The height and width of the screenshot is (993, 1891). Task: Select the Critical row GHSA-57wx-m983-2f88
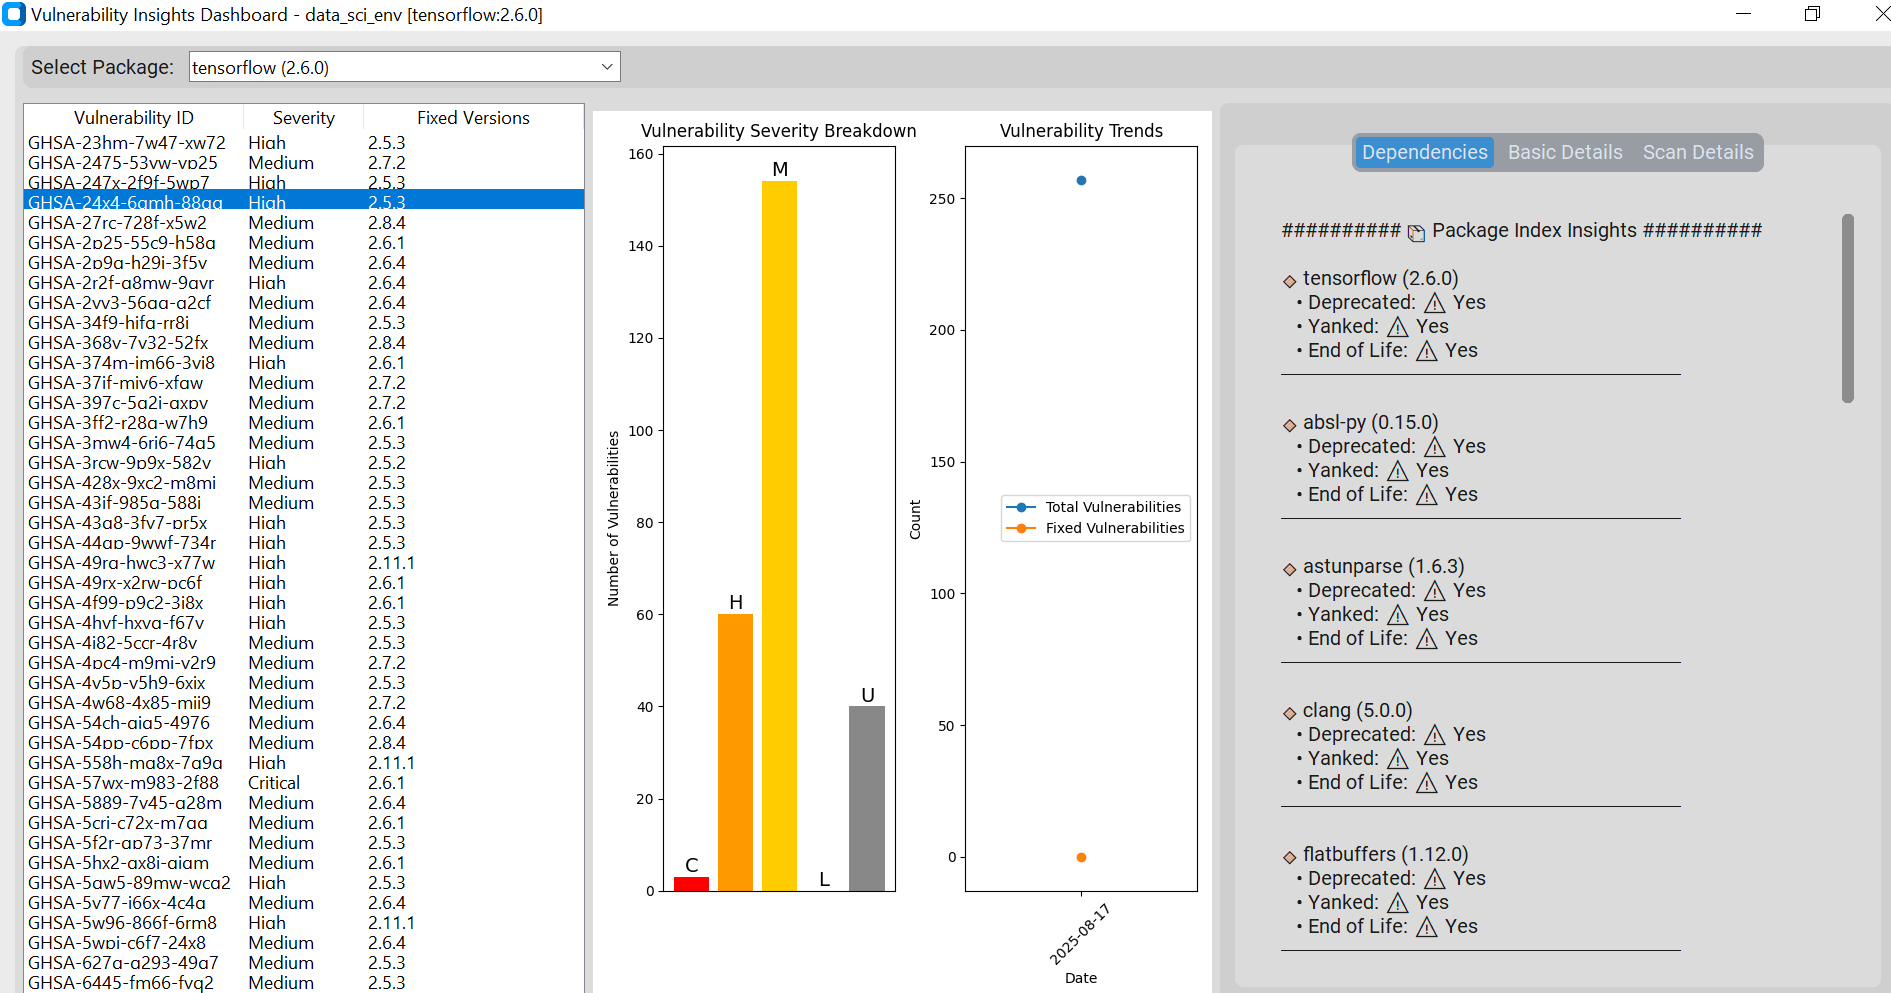pyautogui.click(x=304, y=783)
